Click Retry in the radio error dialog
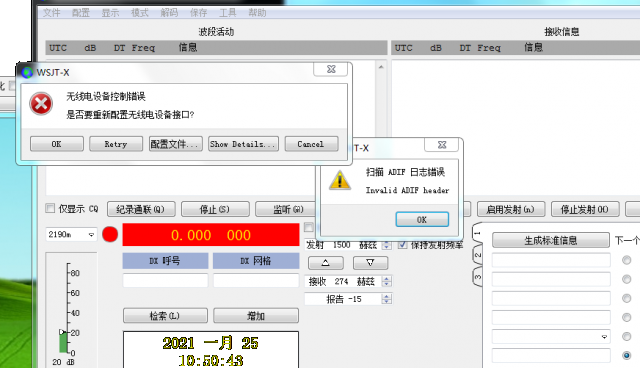Viewport: 640px width, 368px height. [x=116, y=144]
